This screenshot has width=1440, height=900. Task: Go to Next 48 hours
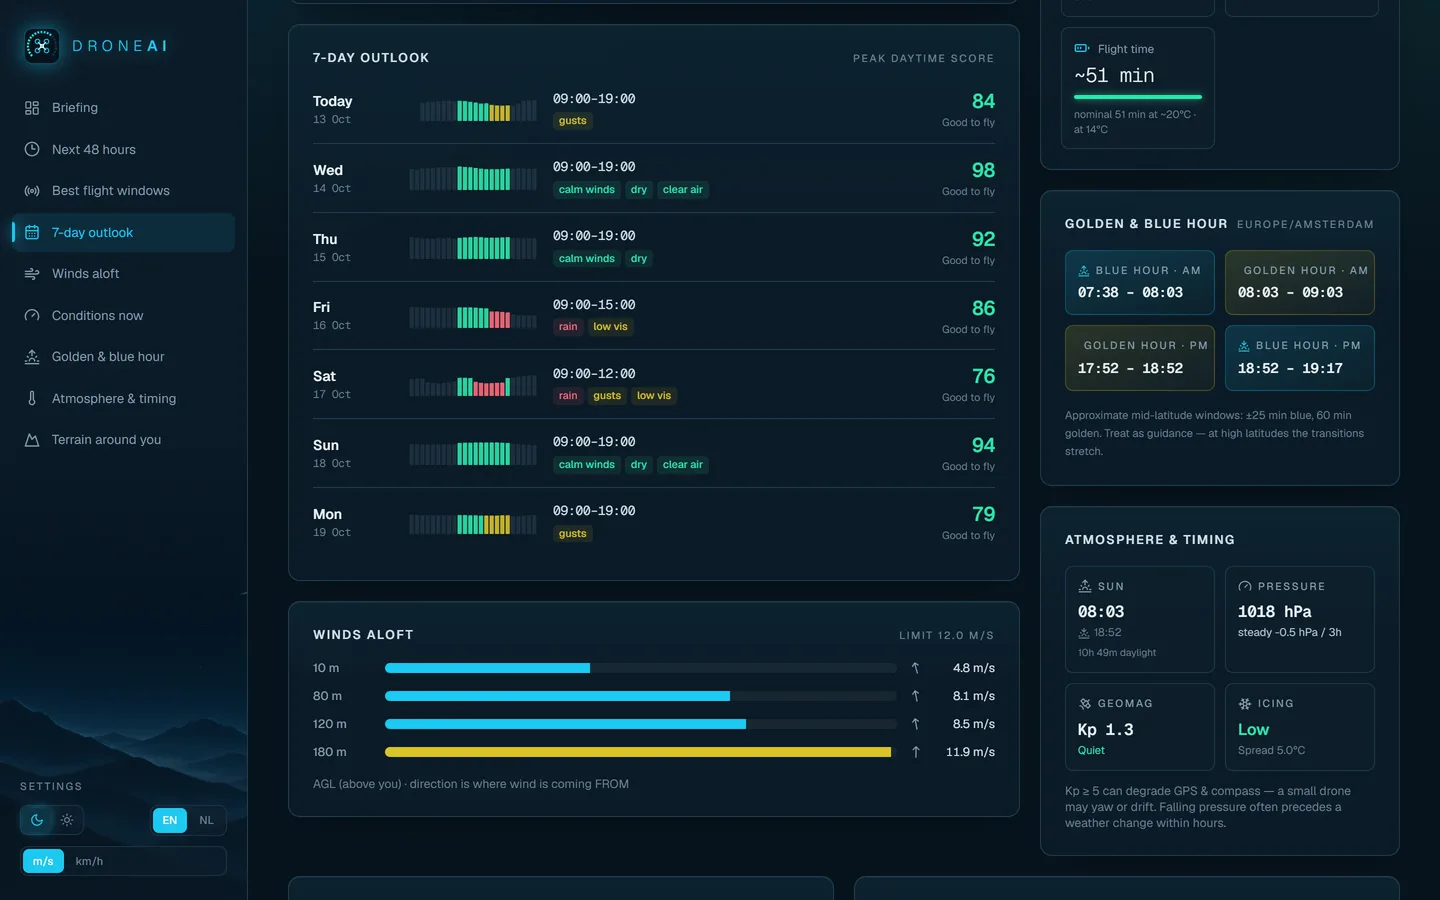pyautogui.click(x=123, y=149)
